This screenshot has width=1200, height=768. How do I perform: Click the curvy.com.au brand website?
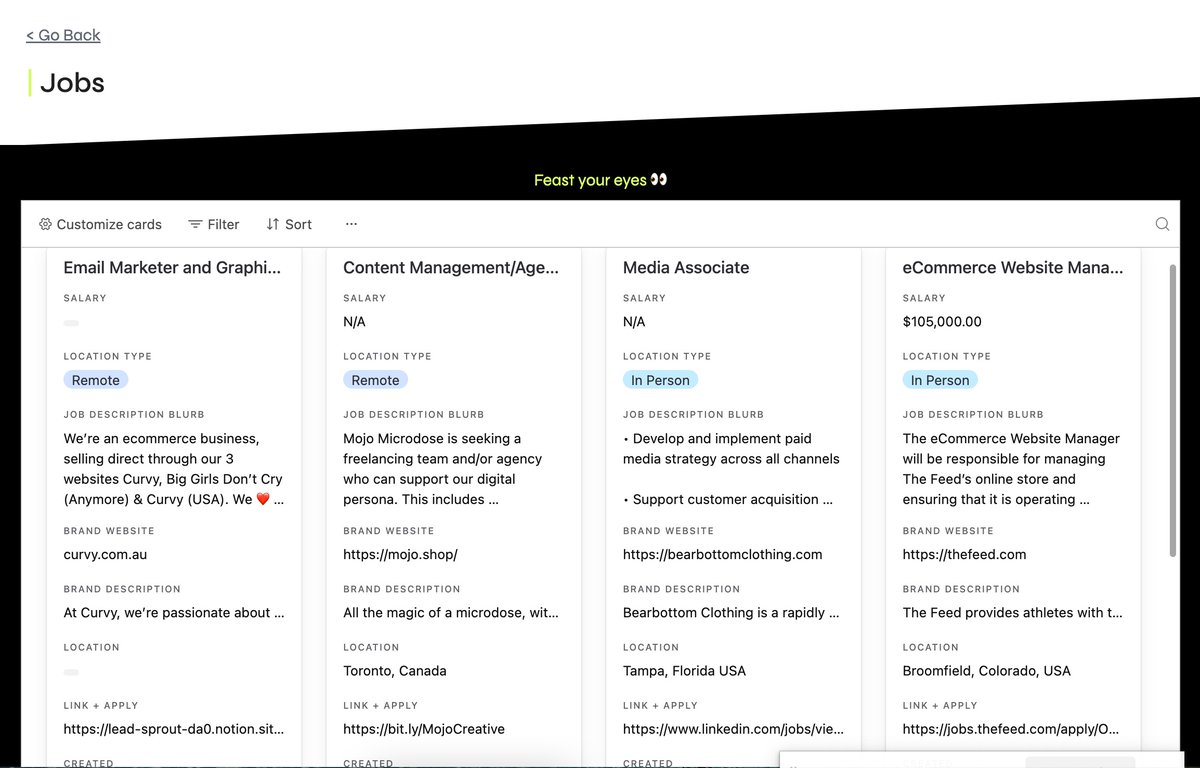pos(105,554)
